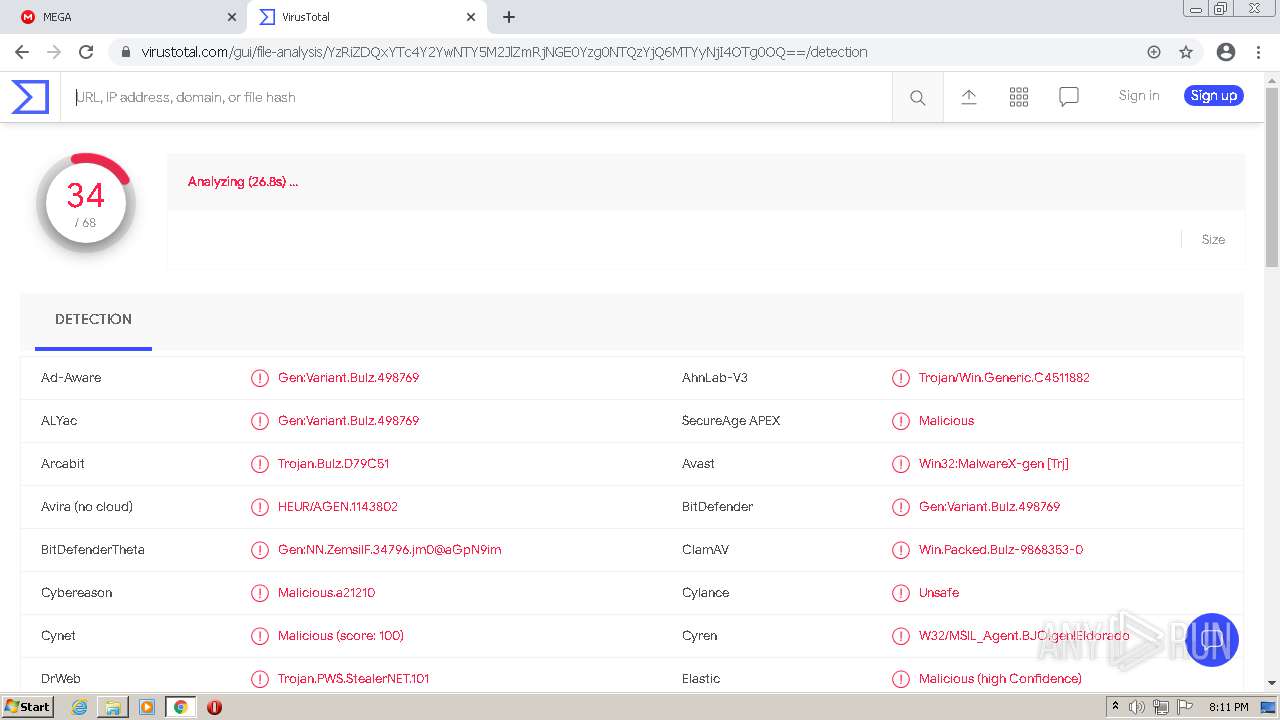Click alert icon beside Trojan.Bulz.D79C51

coord(260,464)
